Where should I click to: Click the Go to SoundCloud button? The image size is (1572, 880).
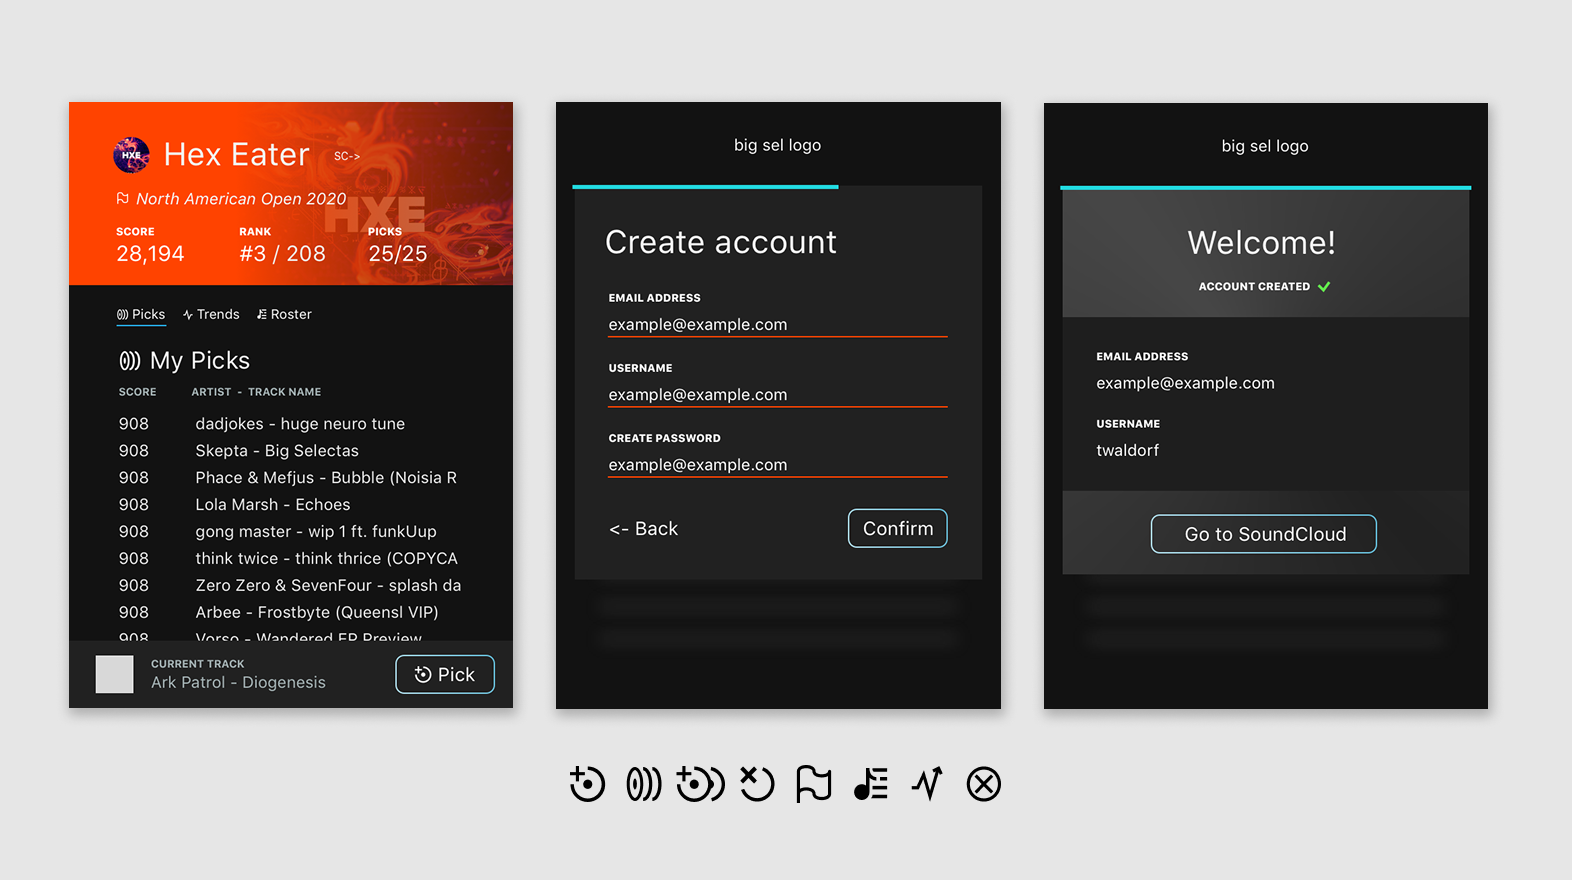(1264, 534)
